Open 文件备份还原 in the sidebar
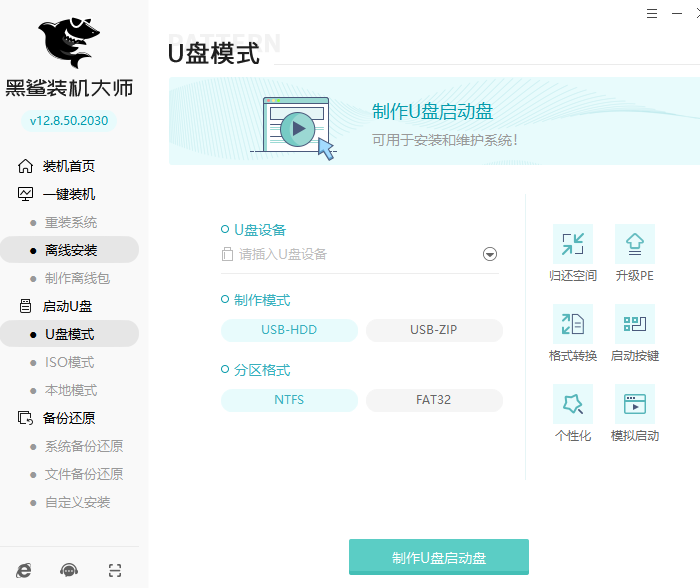The height and width of the screenshot is (588, 700). (x=83, y=474)
